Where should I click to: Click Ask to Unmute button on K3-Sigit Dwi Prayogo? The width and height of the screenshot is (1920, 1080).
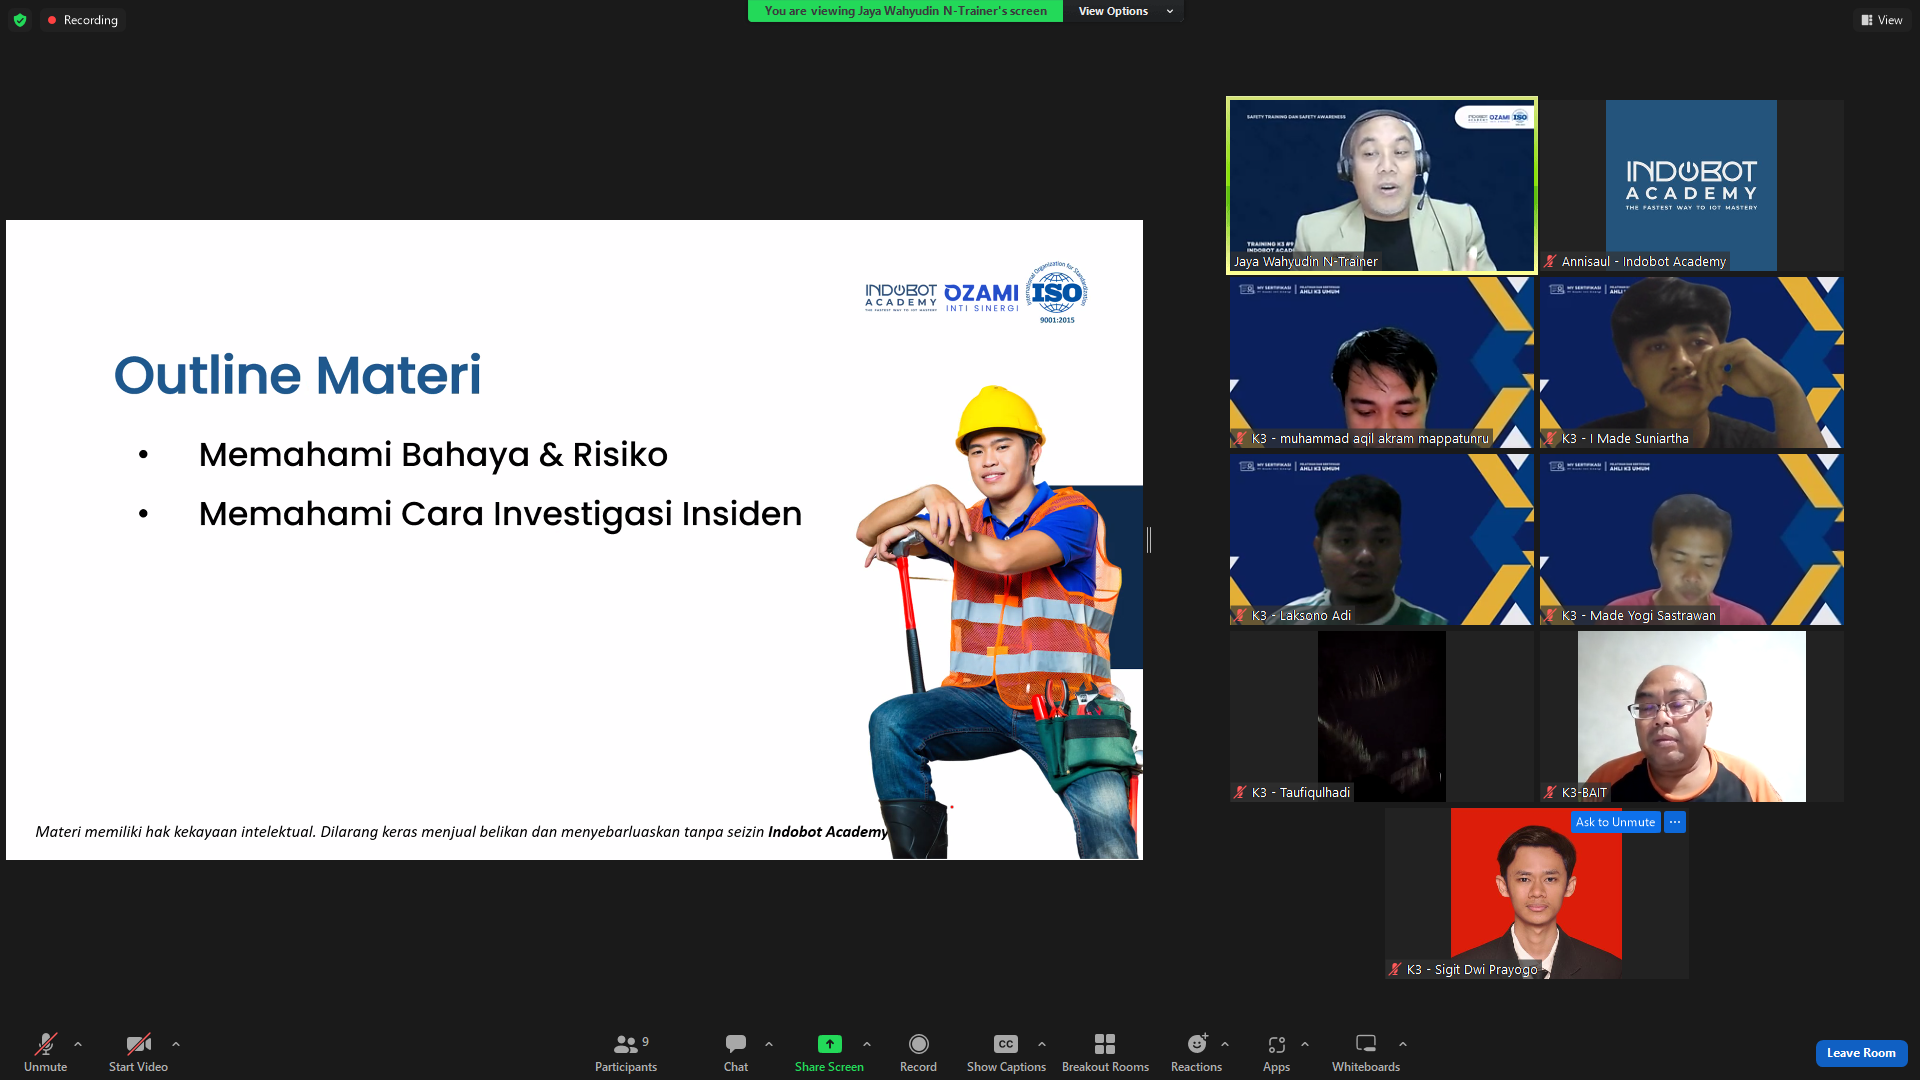[x=1614, y=822]
